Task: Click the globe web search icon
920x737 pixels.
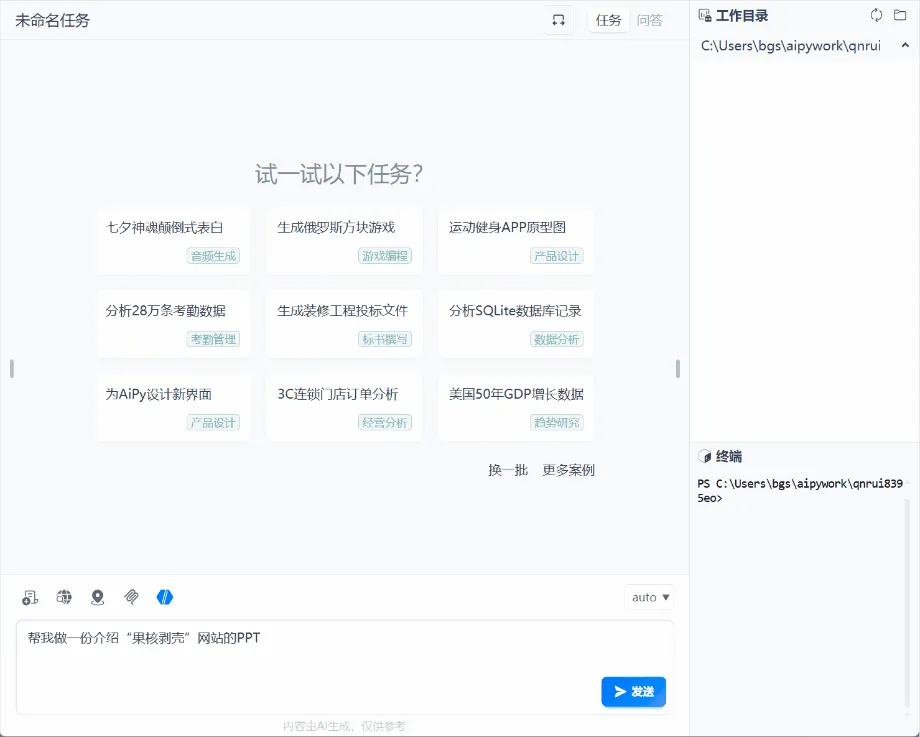Action: [x=64, y=597]
